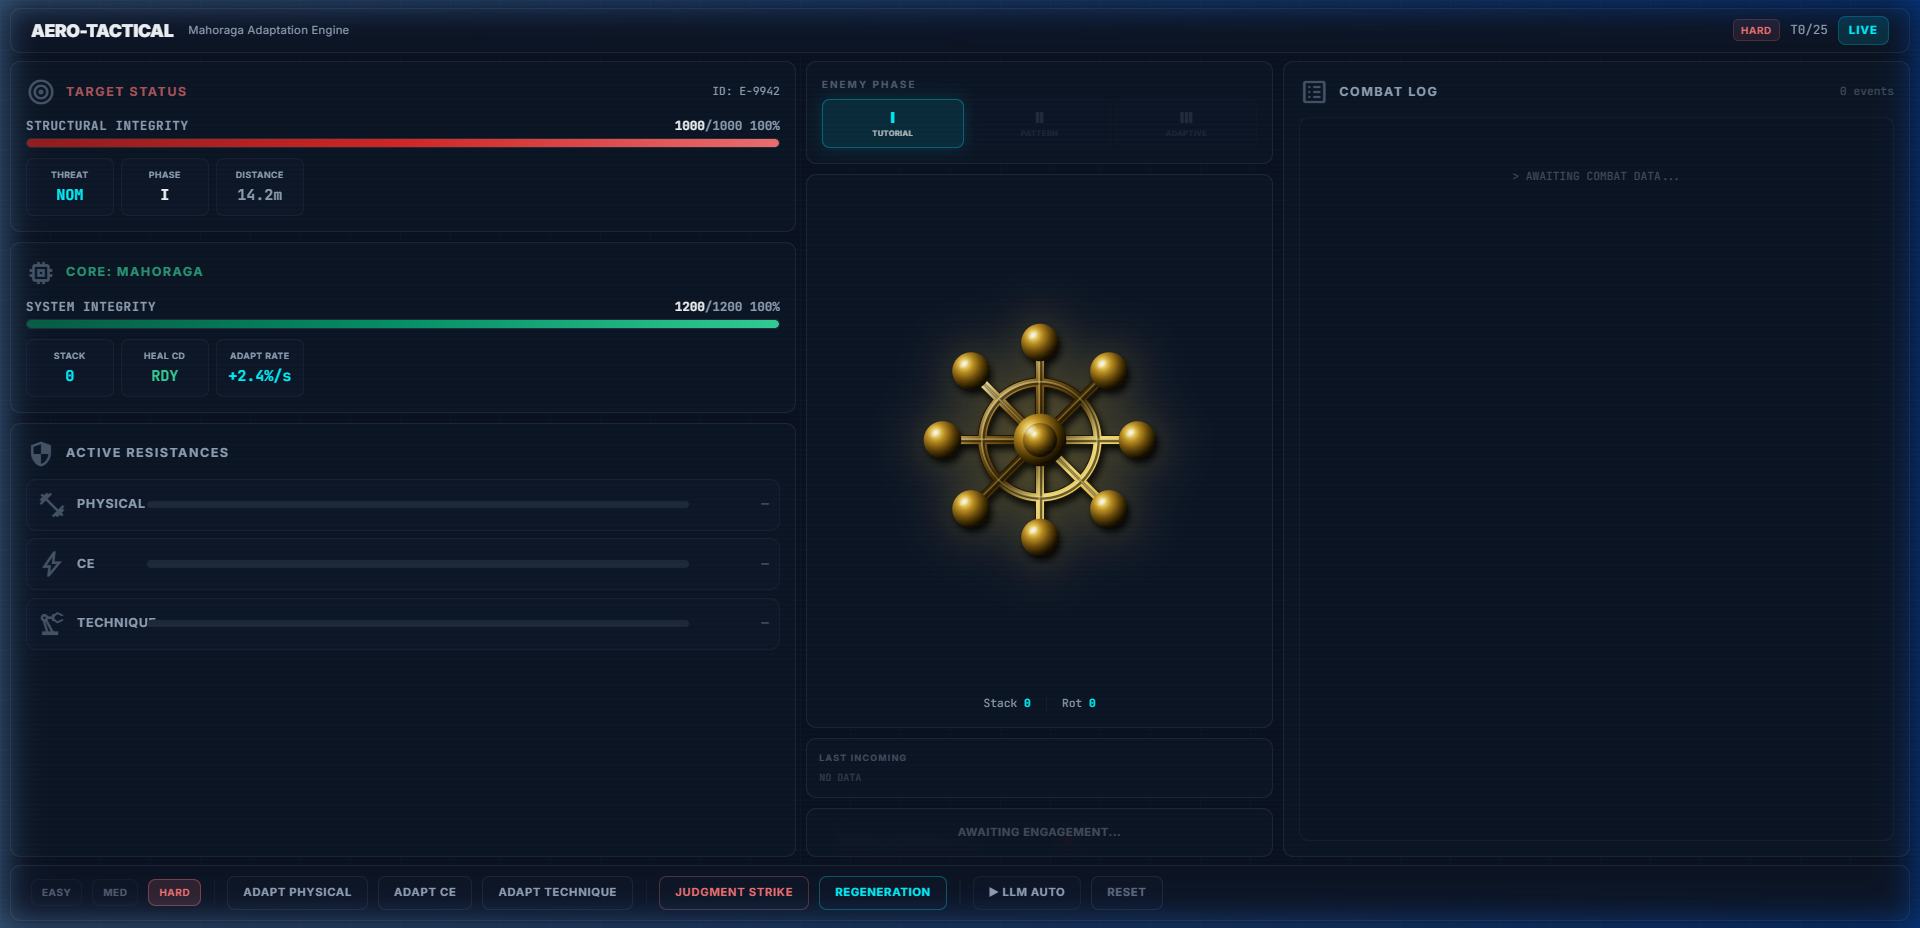Image resolution: width=1920 pixels, height=928 pixels.
Task: Open the Phase I Tutorial tab
Action: point(892,124)
